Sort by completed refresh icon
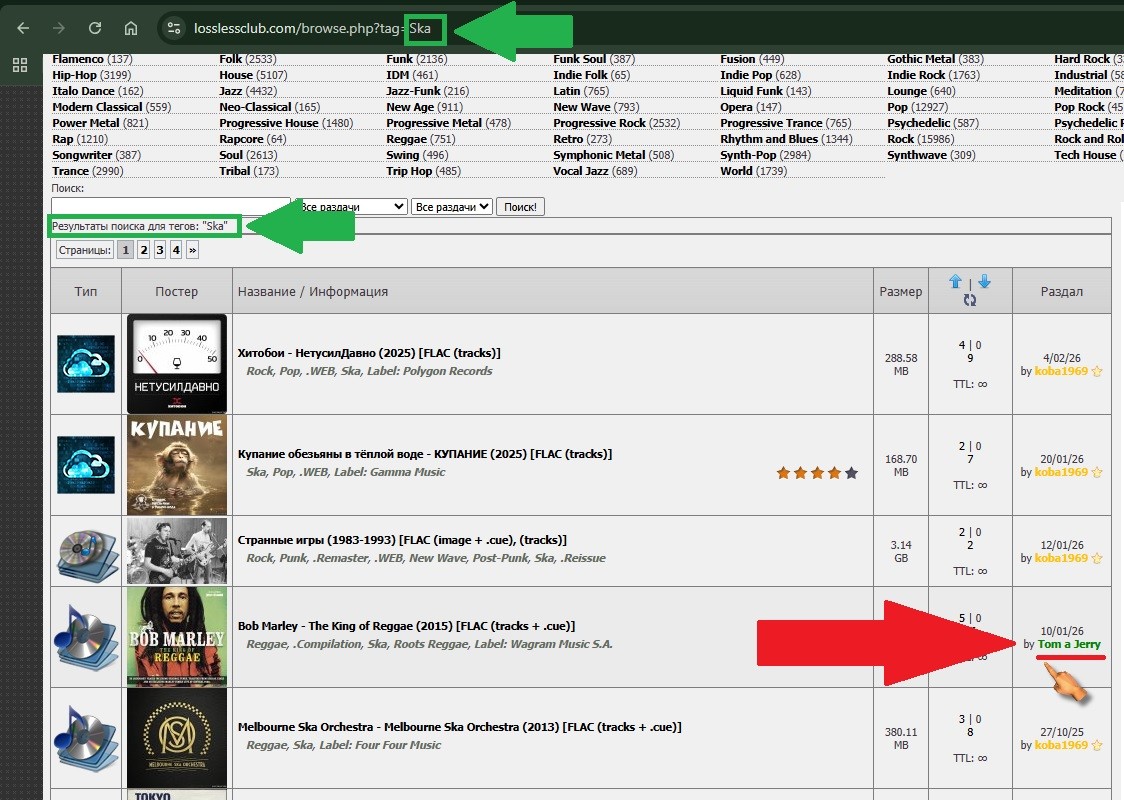Viewport: 1124px width, 800px height. (x=970, y=300)
